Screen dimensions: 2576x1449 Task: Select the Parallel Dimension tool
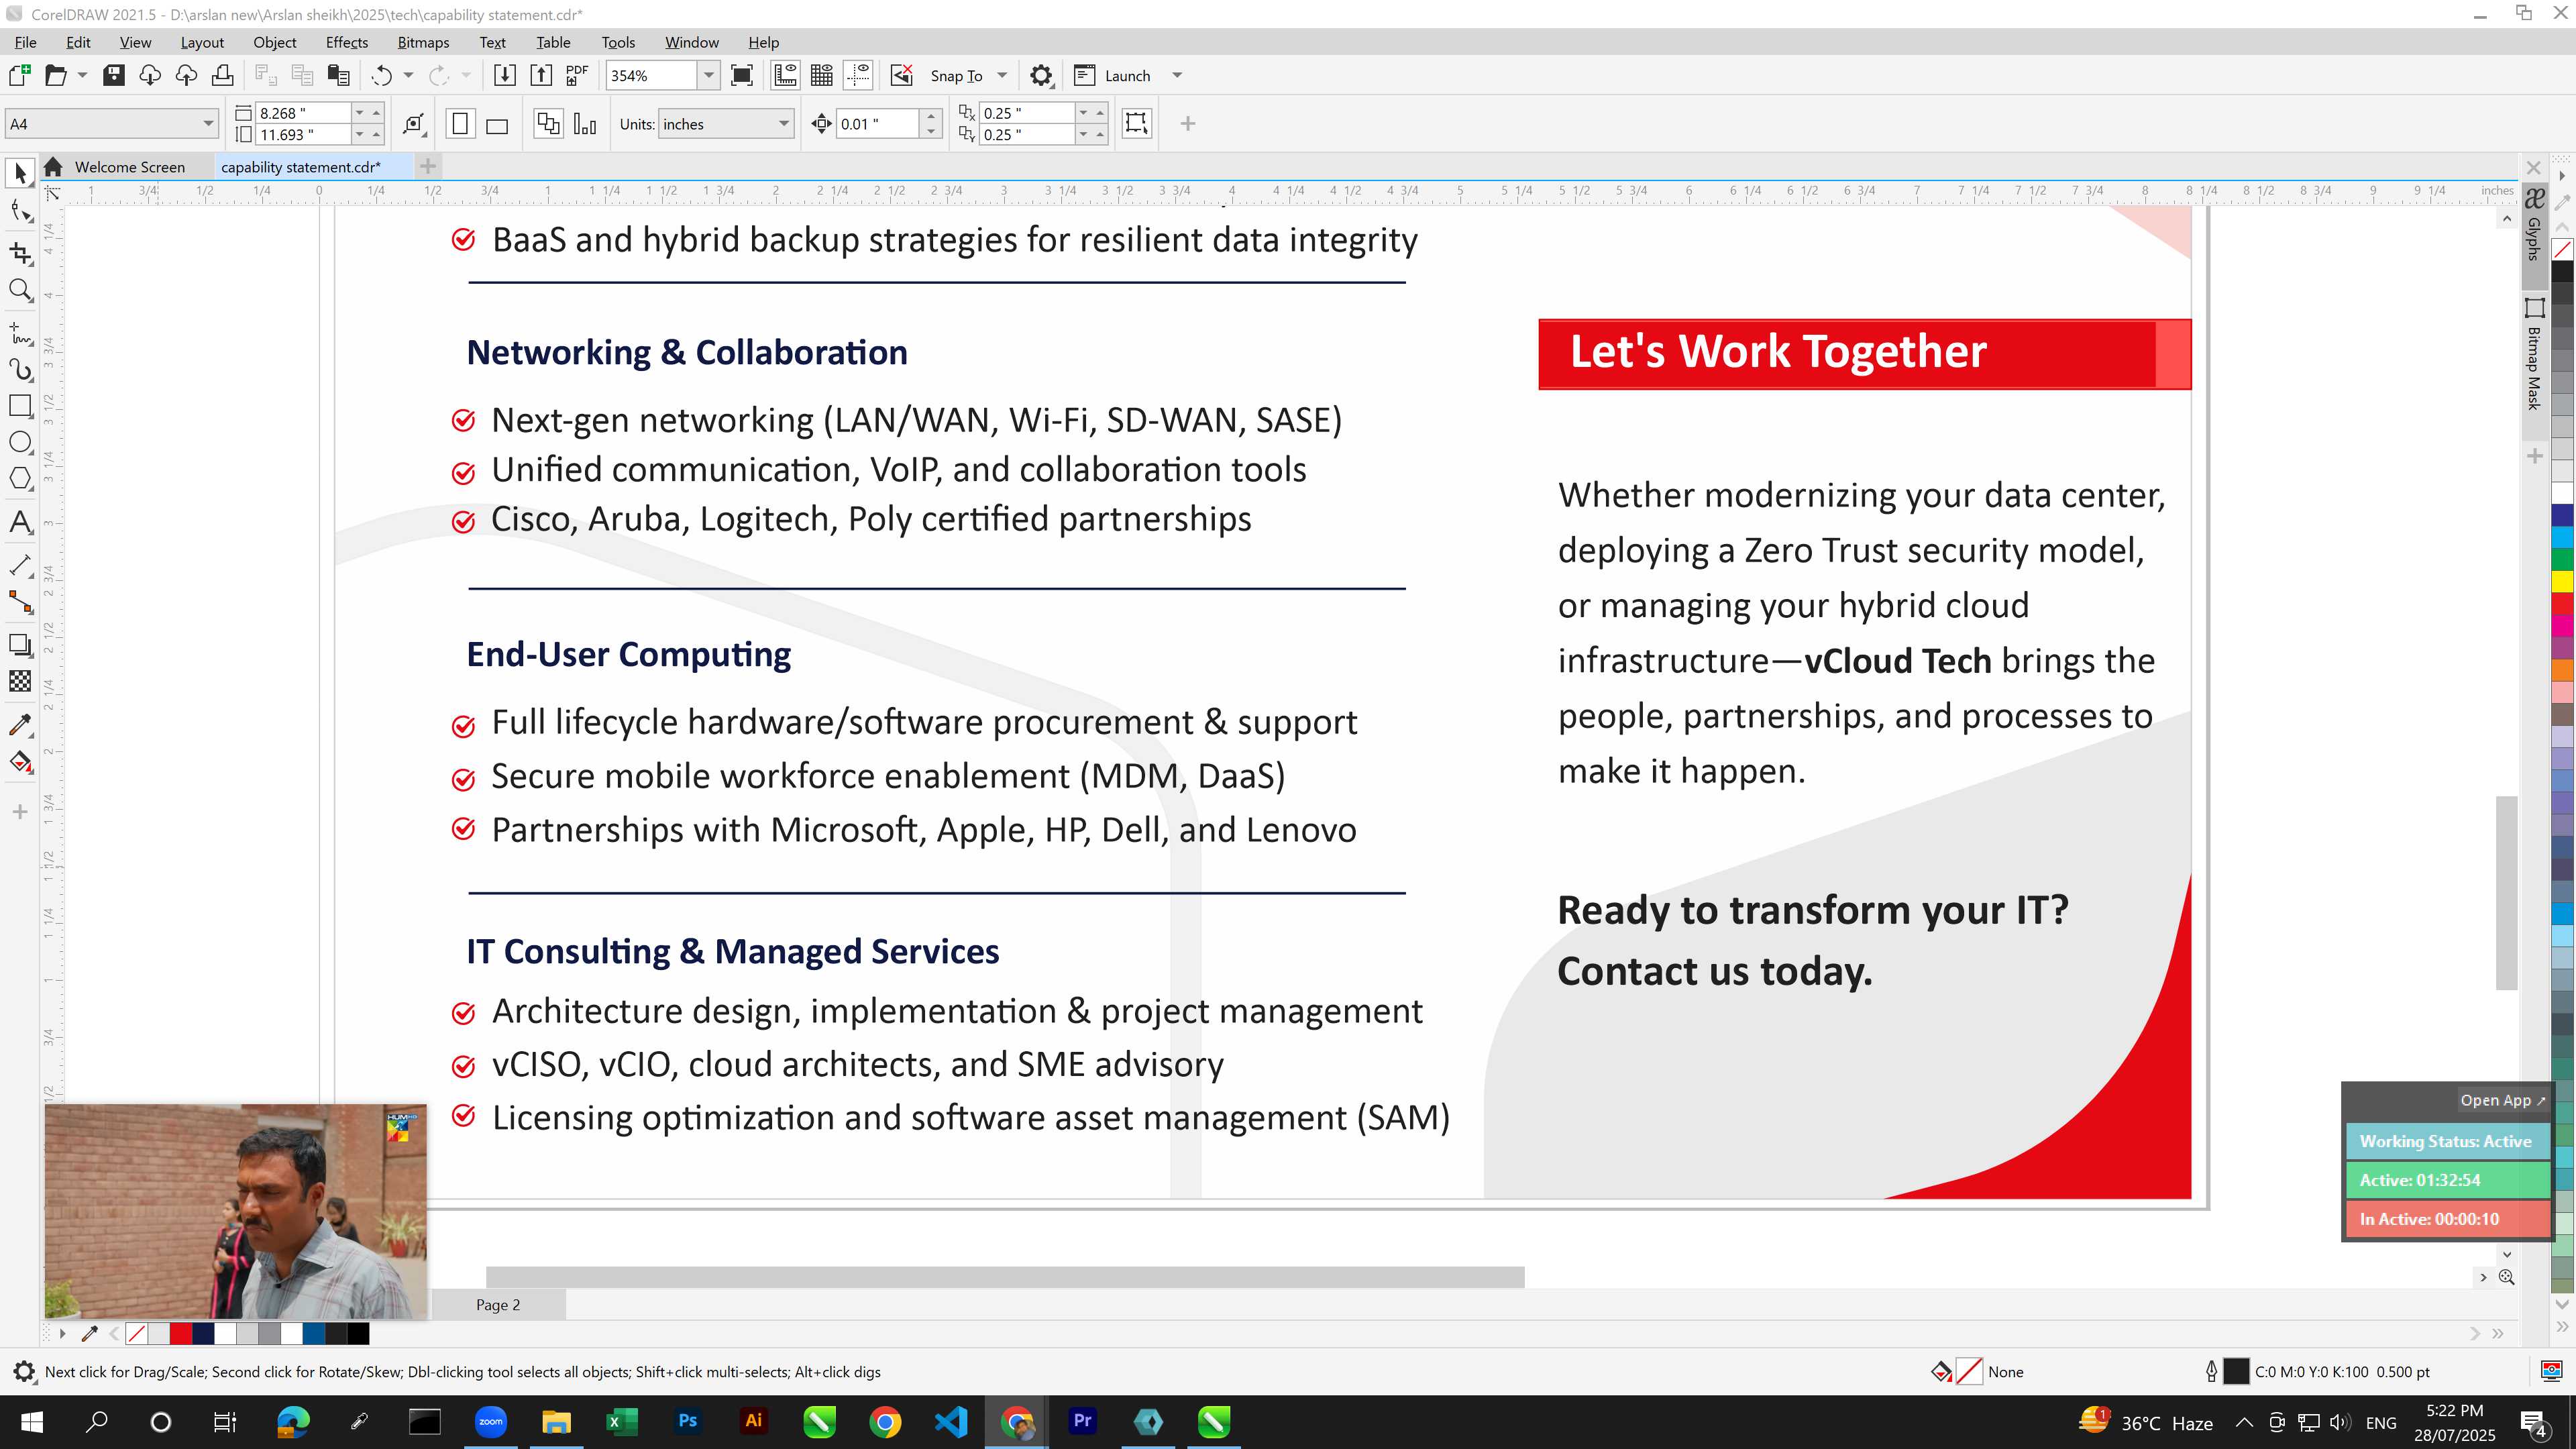tap(20, 565)
